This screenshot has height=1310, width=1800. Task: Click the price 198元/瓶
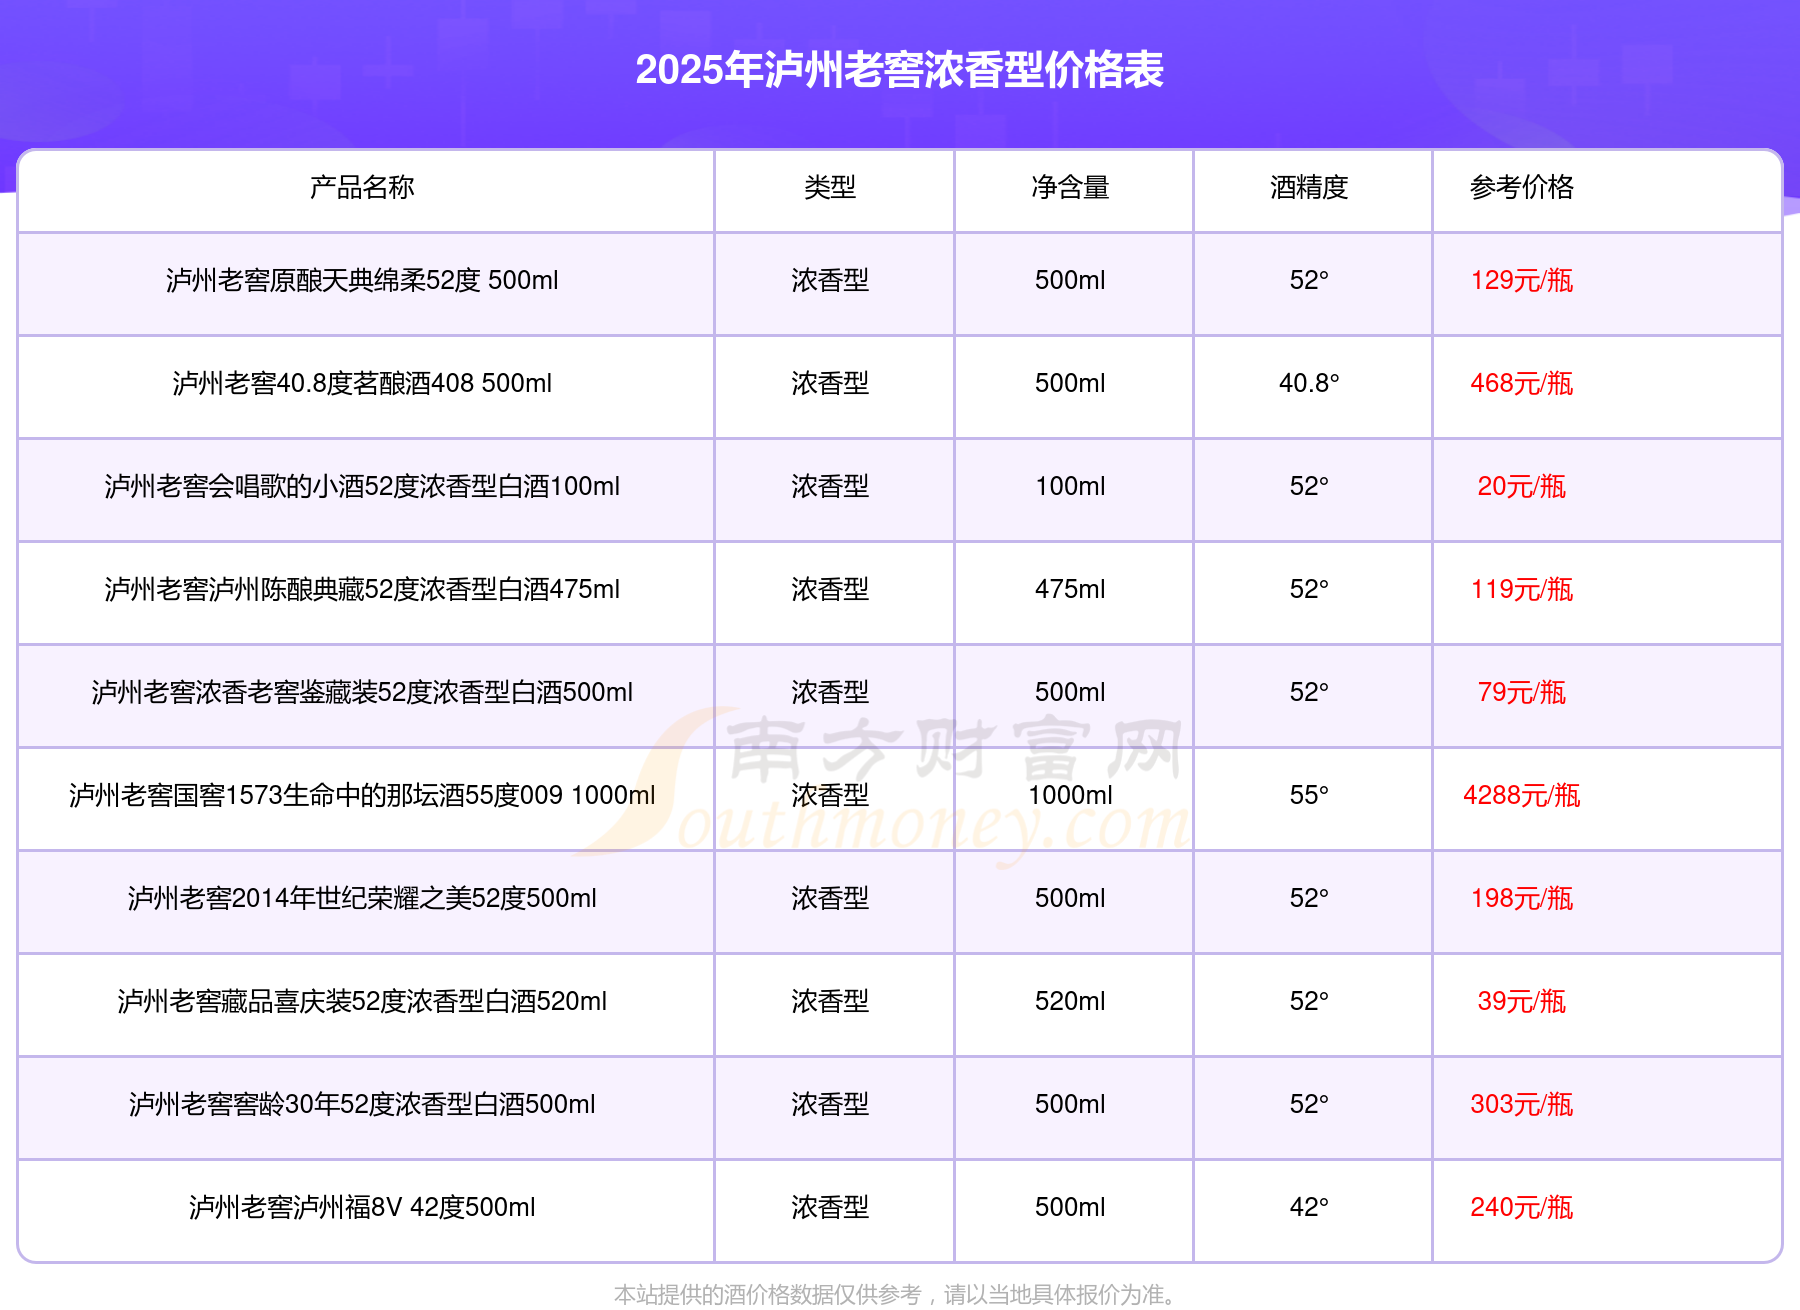coord(1522,898)
